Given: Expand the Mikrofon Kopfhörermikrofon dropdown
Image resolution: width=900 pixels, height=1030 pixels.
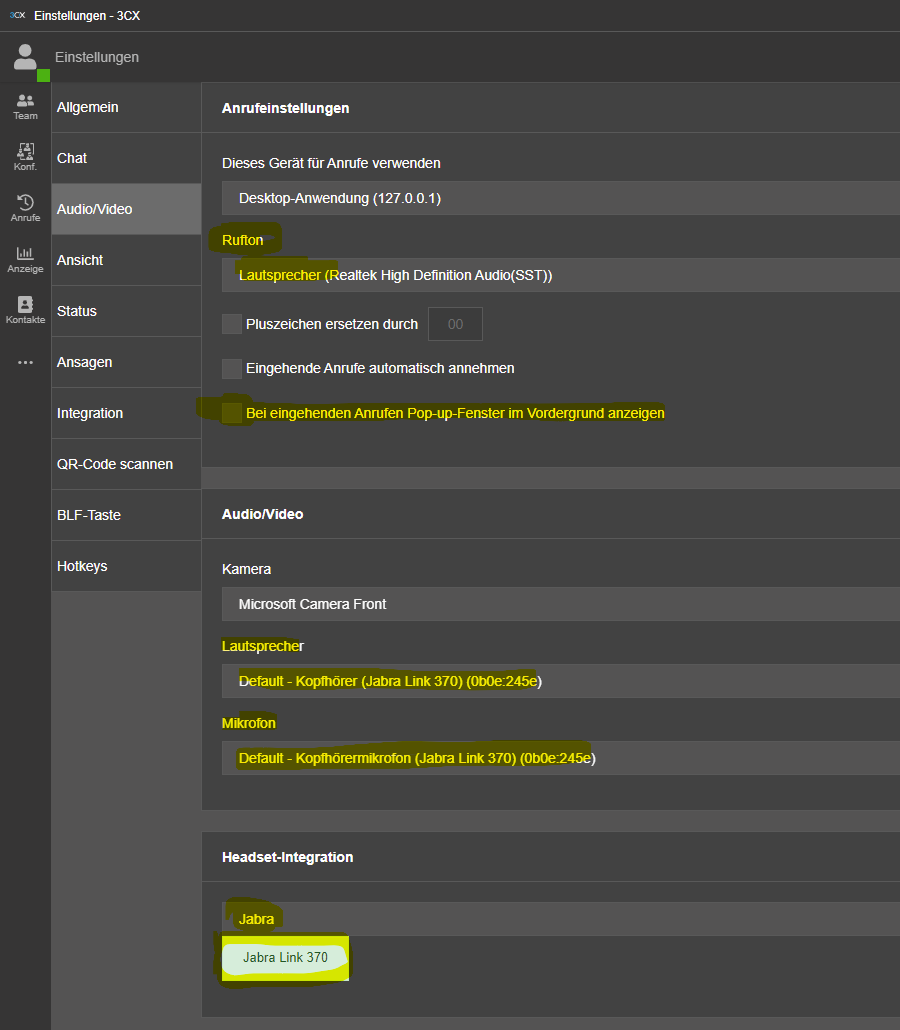Looking at the screenshot, I should 560,758.
